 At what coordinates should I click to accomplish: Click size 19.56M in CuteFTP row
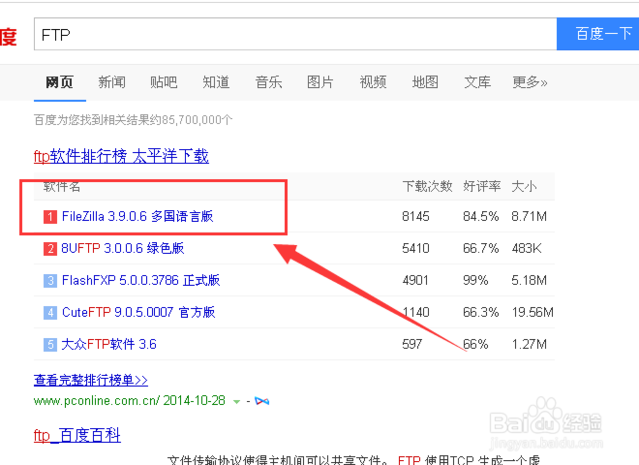point(533,312)
